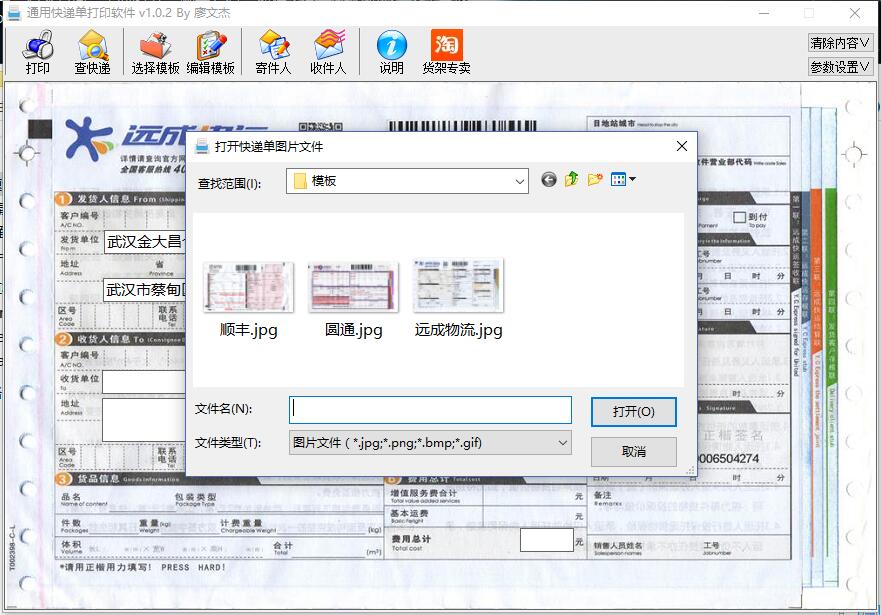This screenshot has height=615, width=881.
Task: Click the 取消 cancel button
Action: click(634, 452)
